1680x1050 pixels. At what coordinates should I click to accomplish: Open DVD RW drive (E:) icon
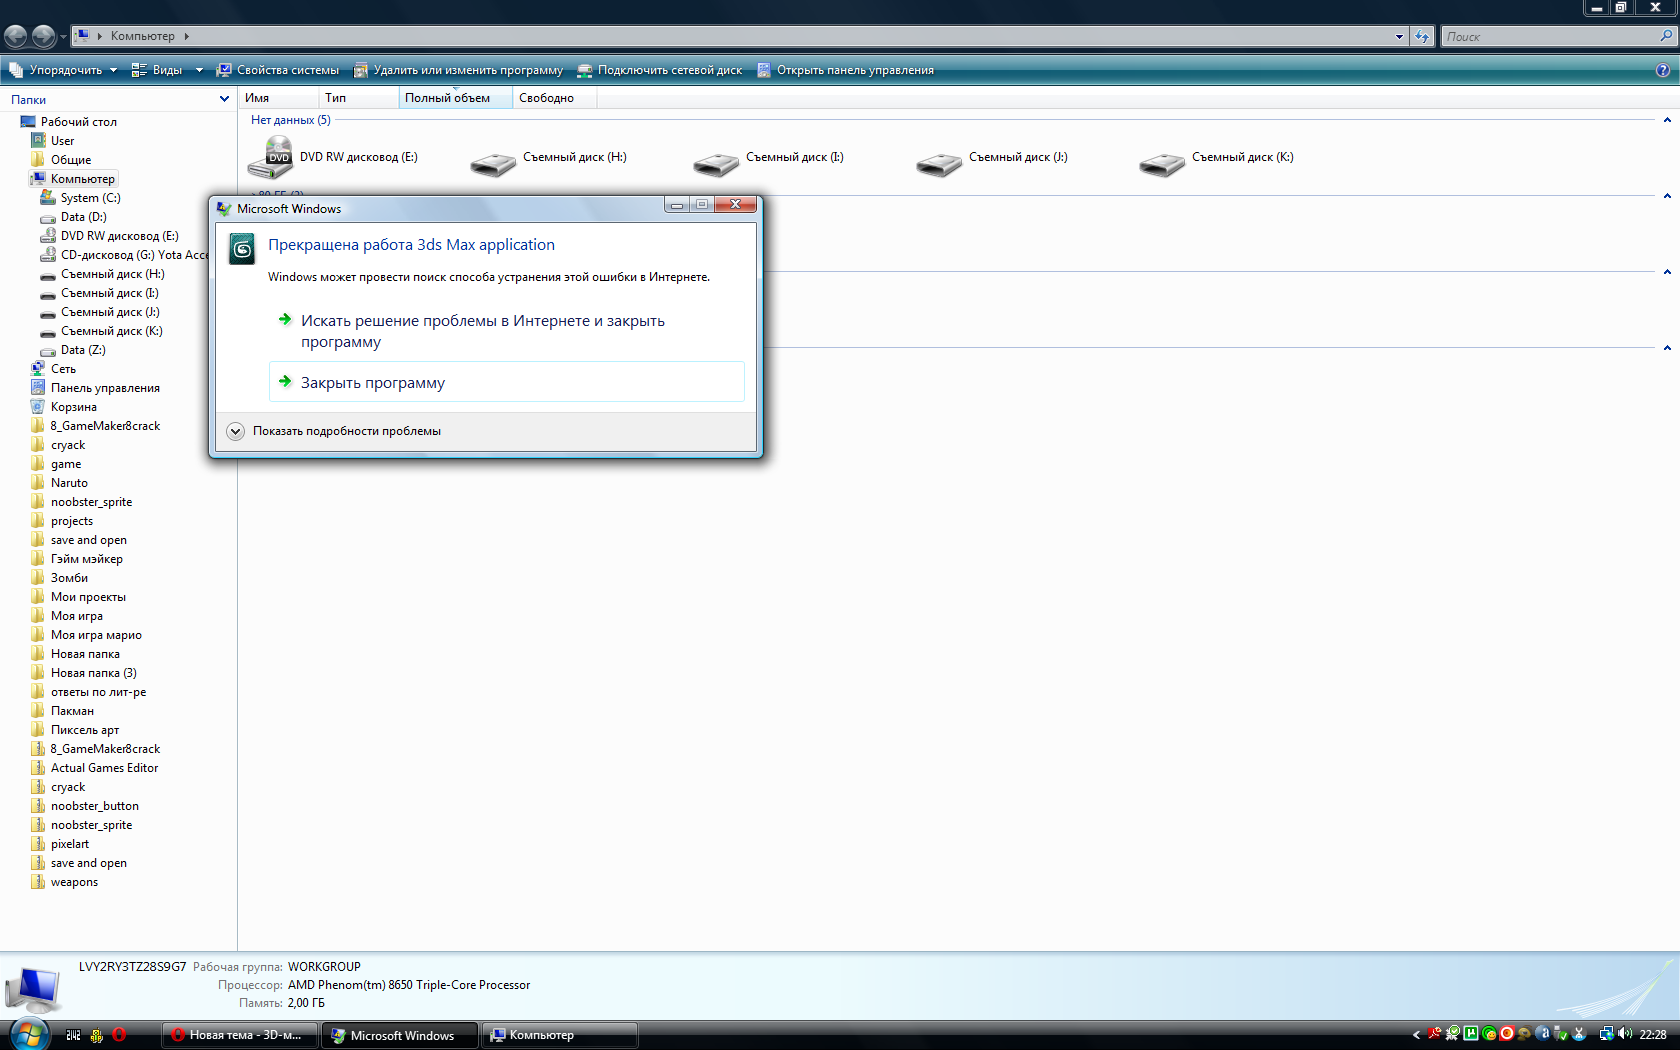(270, 158)
